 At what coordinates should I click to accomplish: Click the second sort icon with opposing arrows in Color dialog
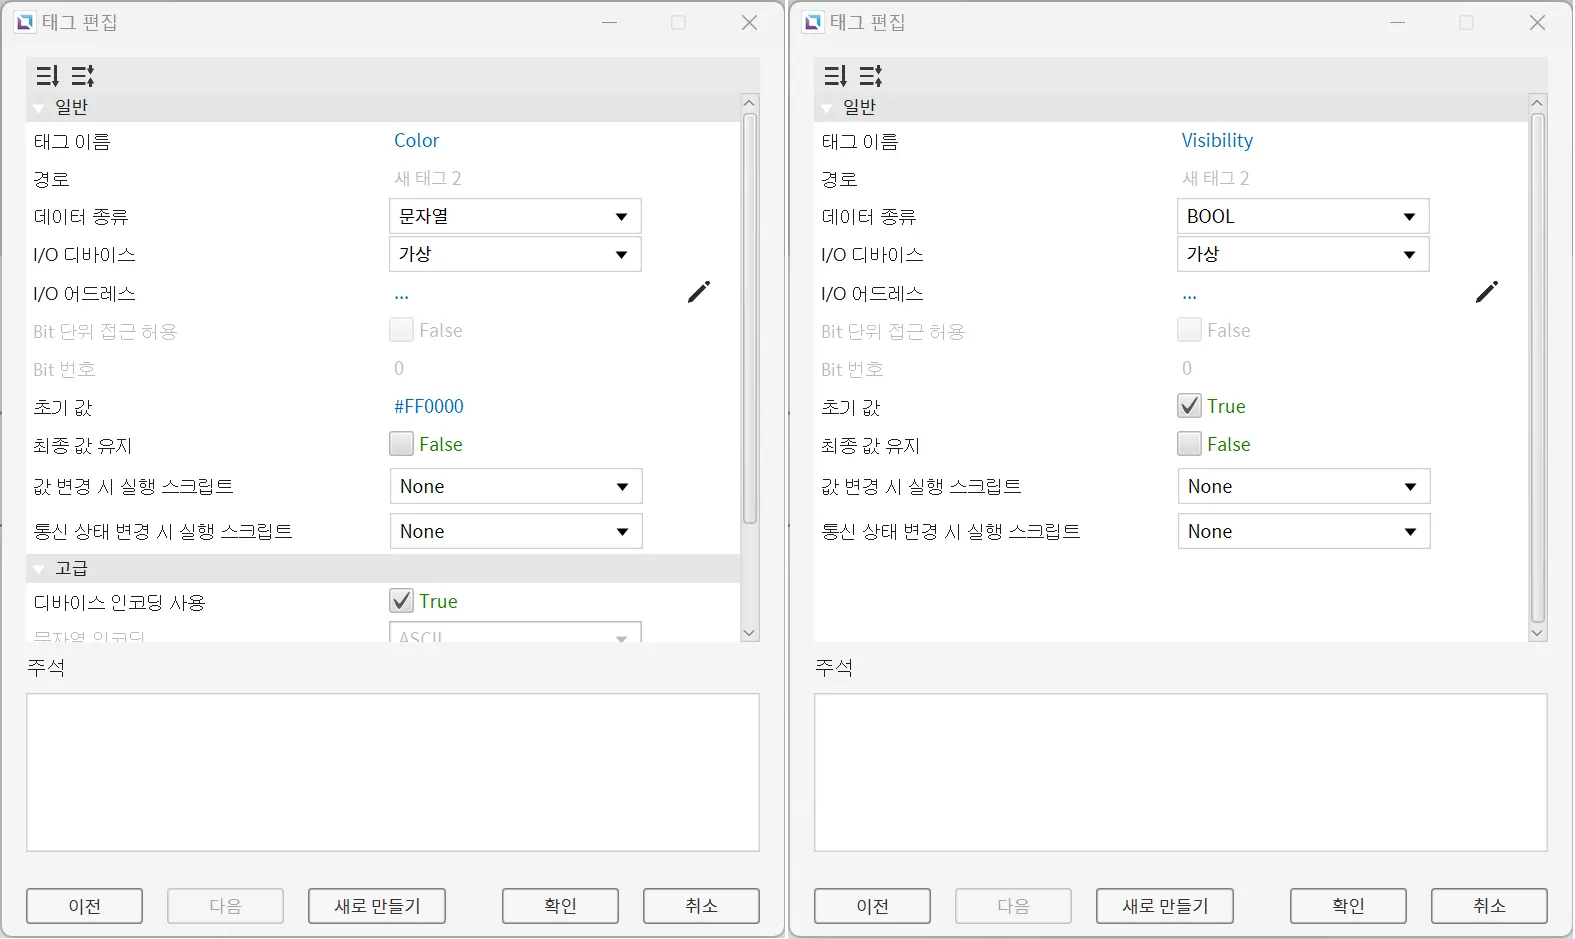(83, 76)
